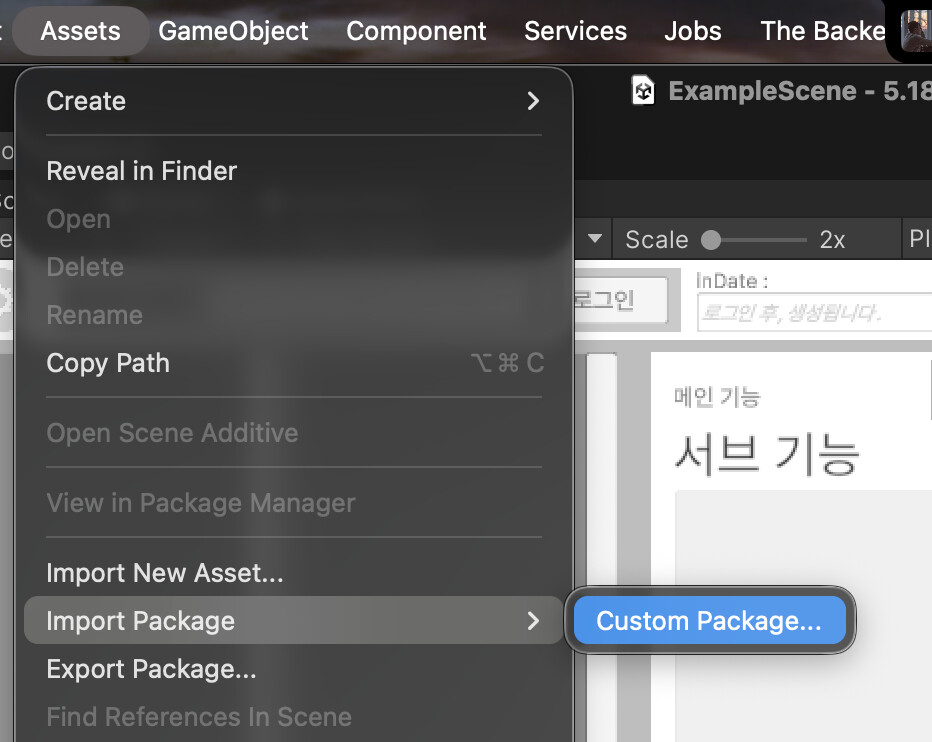Select Copy Path from the menu
The height and width of the screenshot is (742, 932).
[x=108, y=363]
